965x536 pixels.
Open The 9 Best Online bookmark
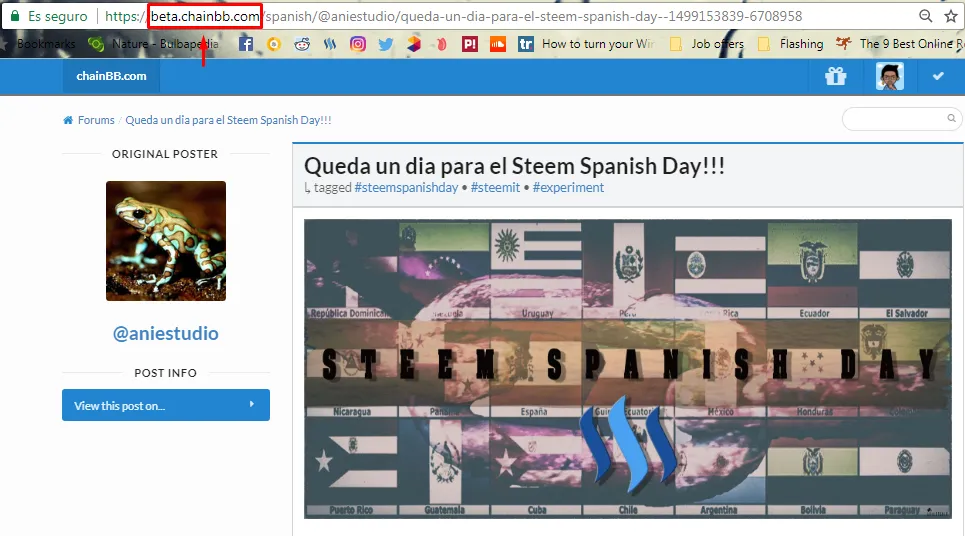[x=900, y=44]
